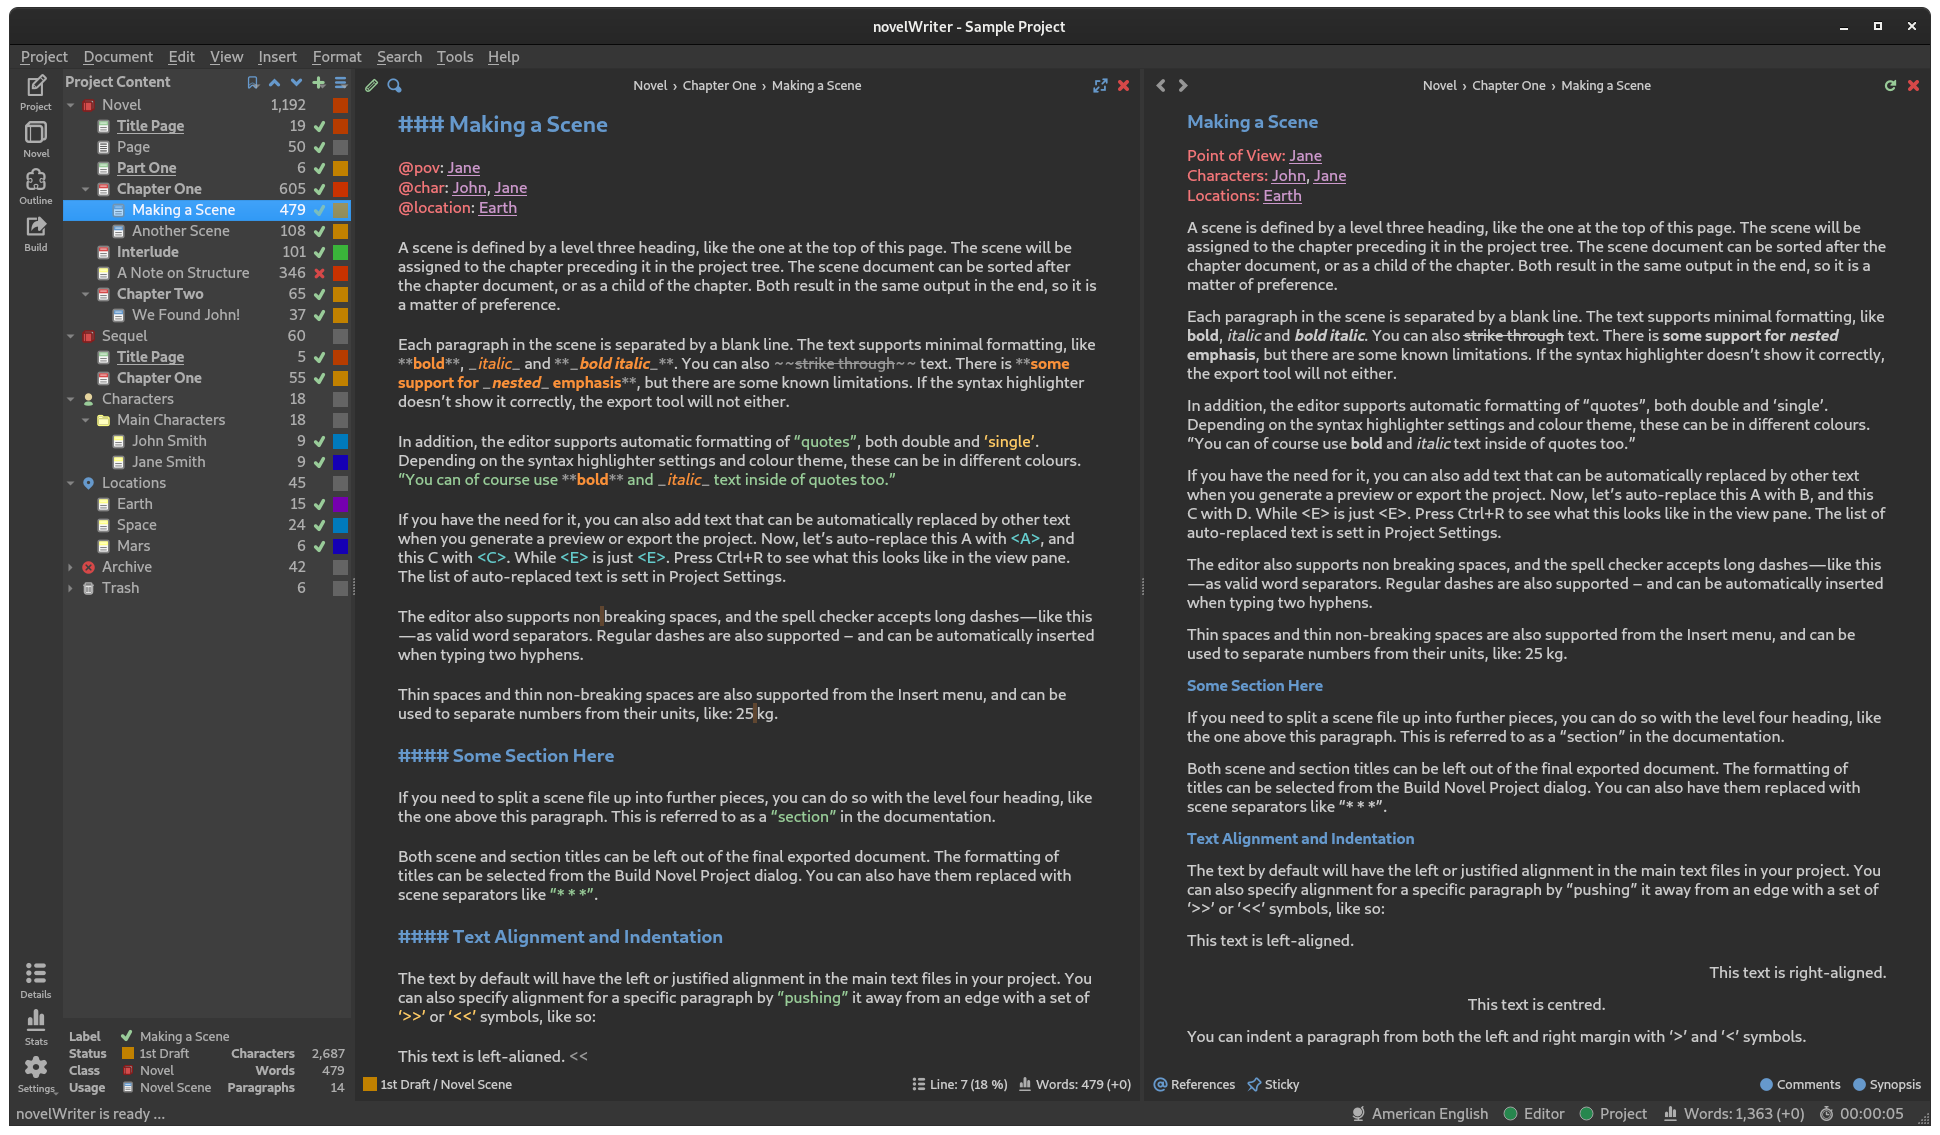Toggle the References panel in the viewer footer

pyautogui.click(x=1194, y=1085)
